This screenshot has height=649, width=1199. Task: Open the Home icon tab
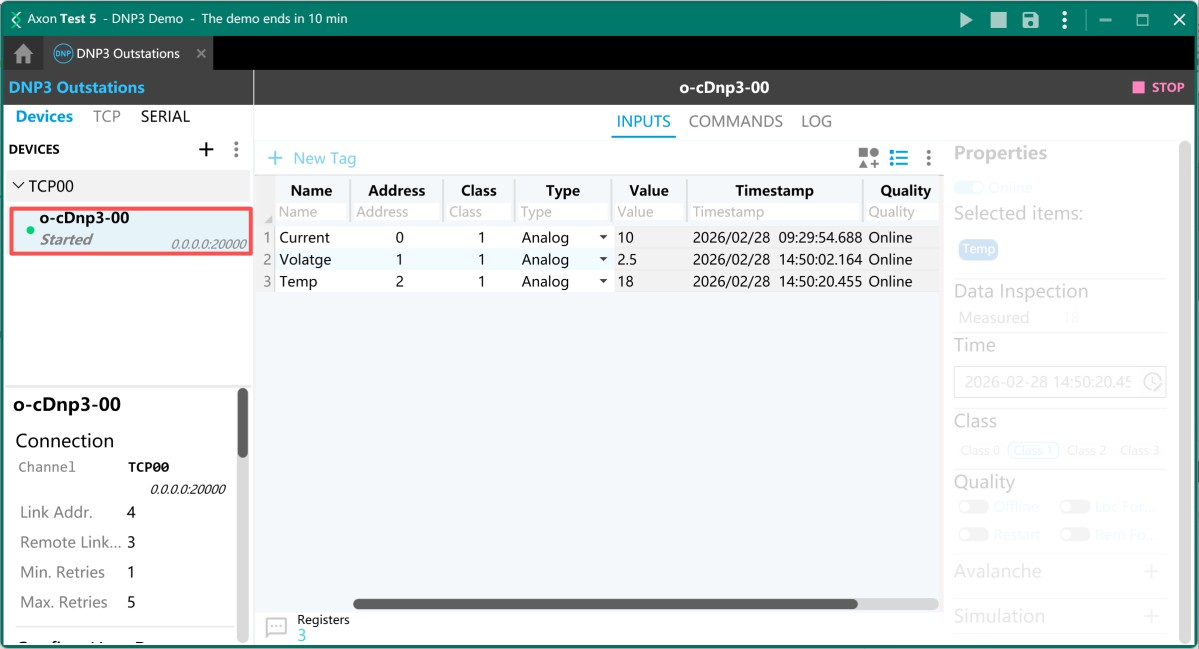click(x=24, y=54)
